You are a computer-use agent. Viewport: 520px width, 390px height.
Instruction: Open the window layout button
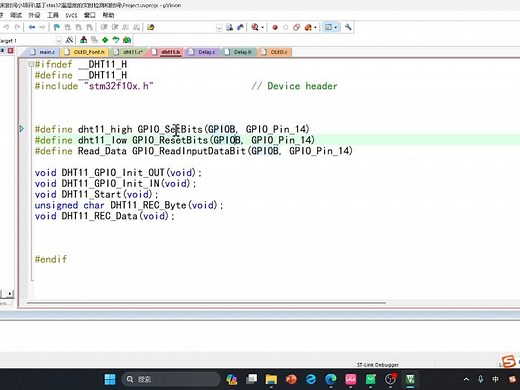[x=328, y=27]
